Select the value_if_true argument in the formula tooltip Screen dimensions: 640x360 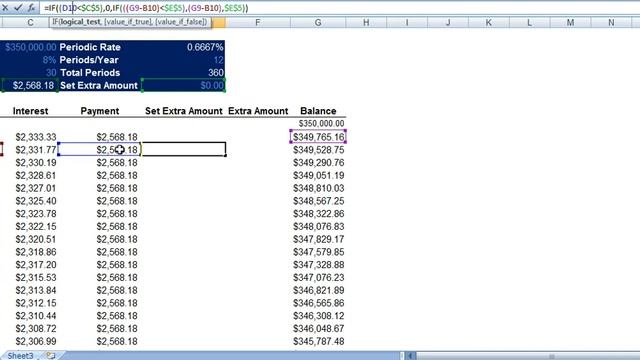(x=128, y=22)
